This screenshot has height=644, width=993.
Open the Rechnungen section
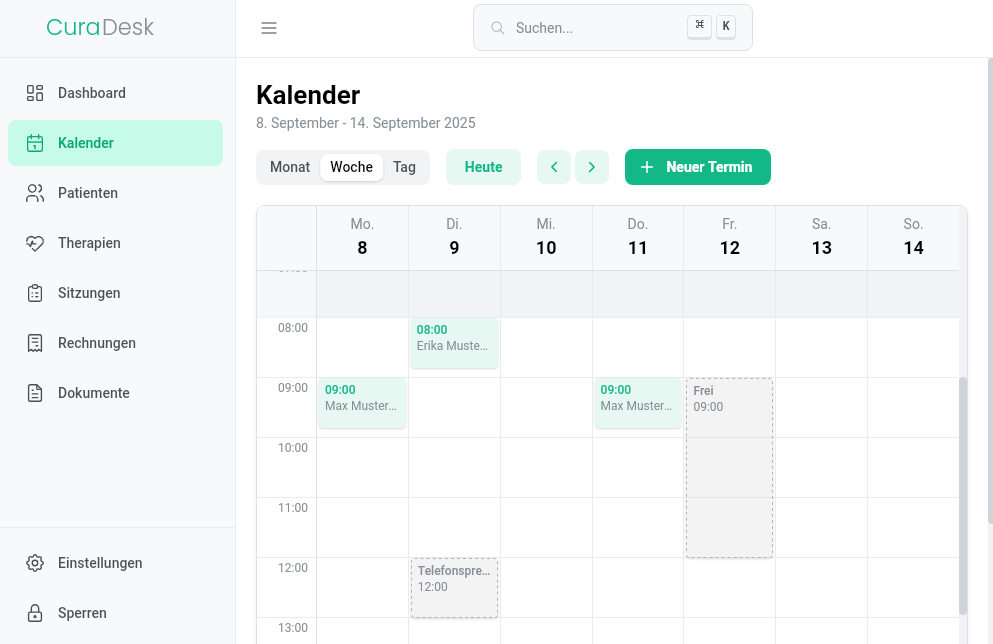tap(96, 343)
